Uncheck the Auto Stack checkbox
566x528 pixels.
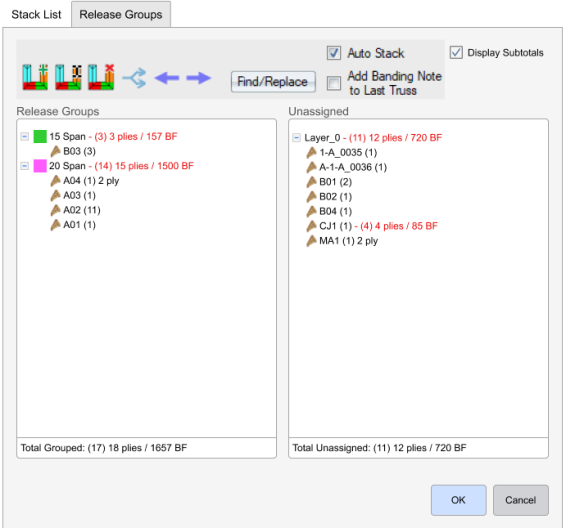click(334, 53)
